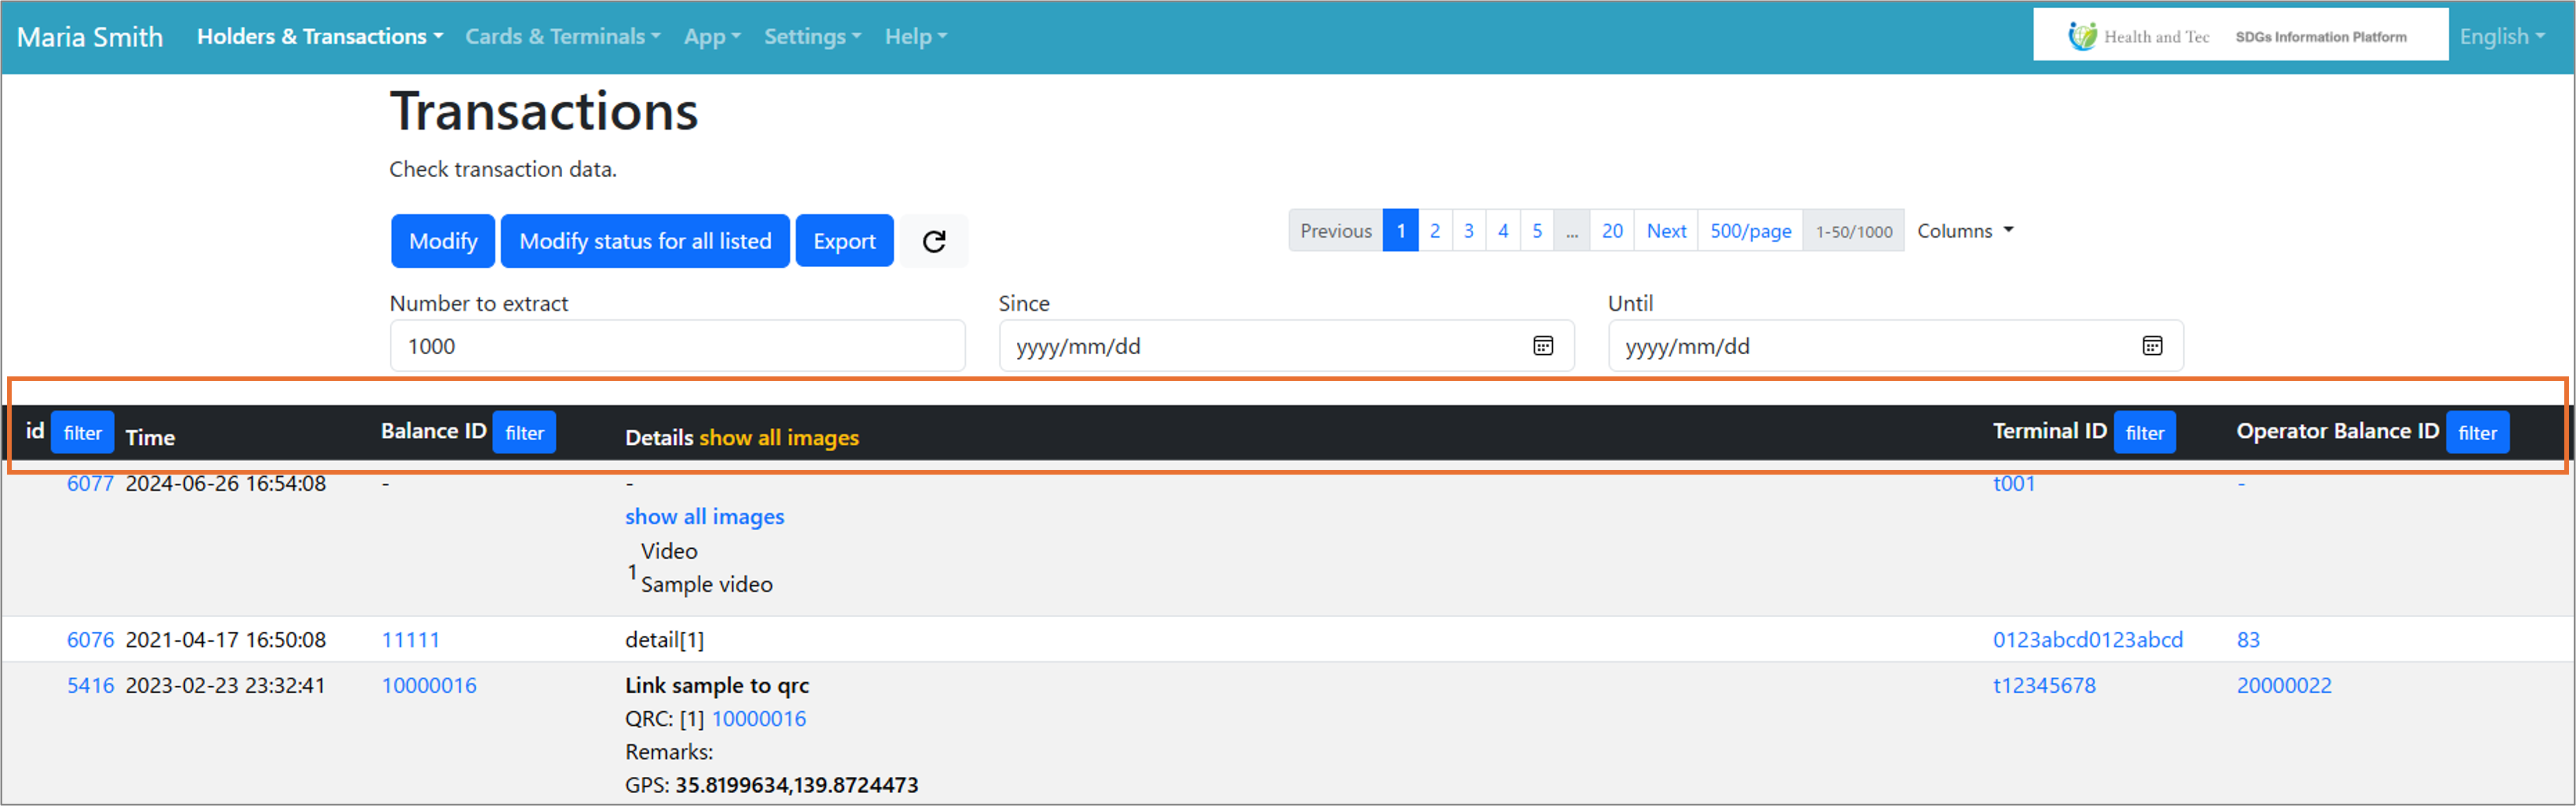This screenshot has height=806, width=2576.
Task: Open Holders & Transactions menu
Action: click(319, 37)
